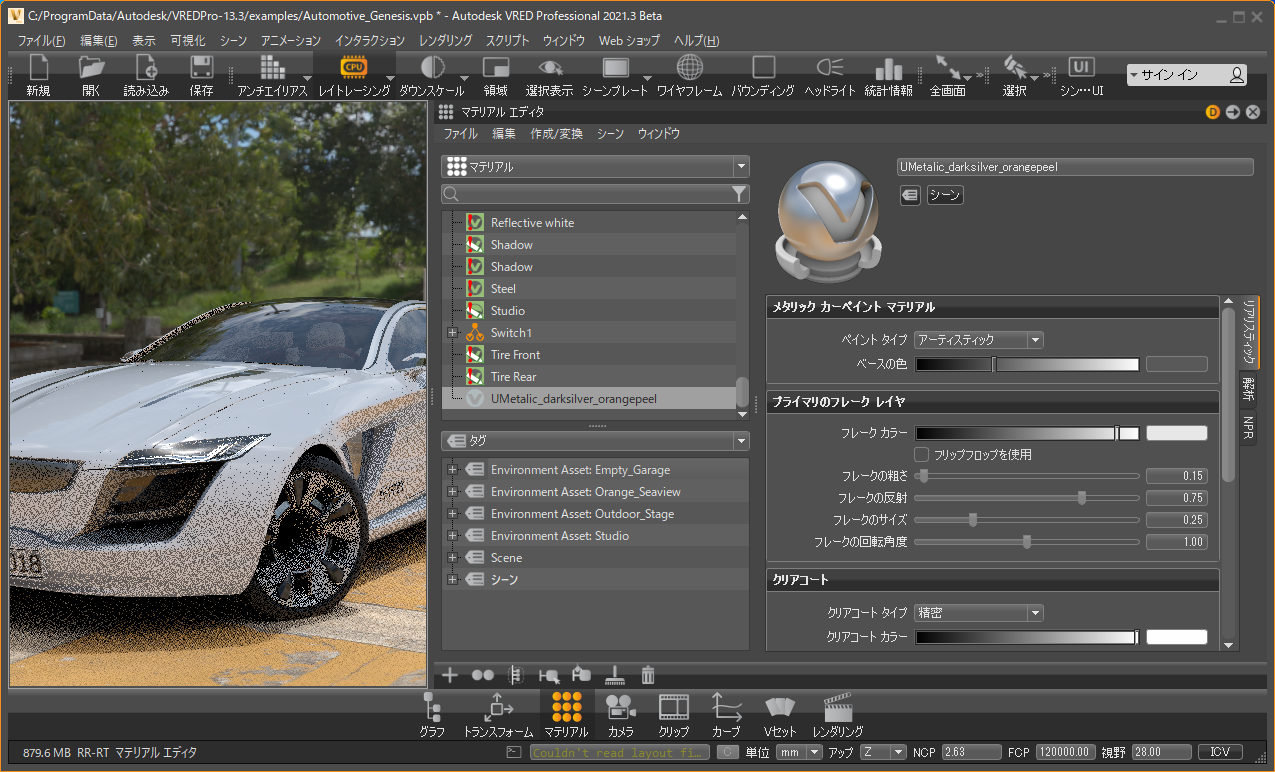Open the Camera editor from bottom bar

[x=620, y=708]
